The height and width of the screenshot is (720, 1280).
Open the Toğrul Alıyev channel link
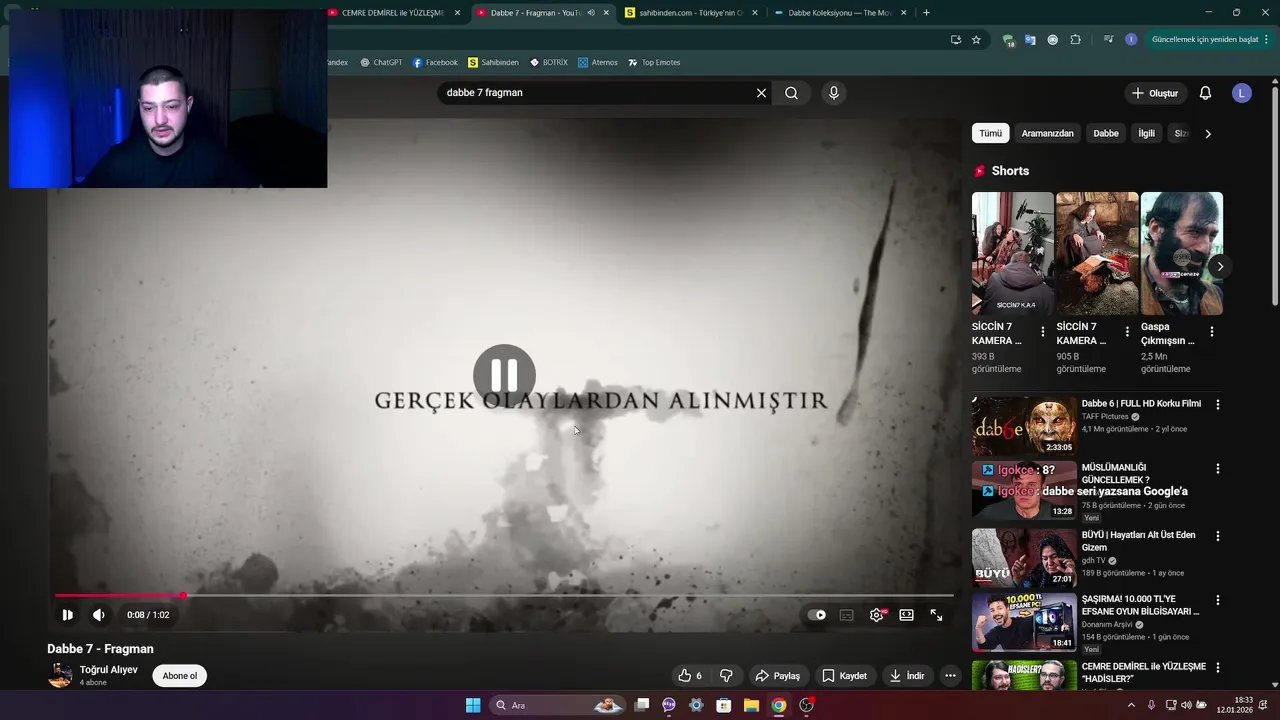coord(108,670)
